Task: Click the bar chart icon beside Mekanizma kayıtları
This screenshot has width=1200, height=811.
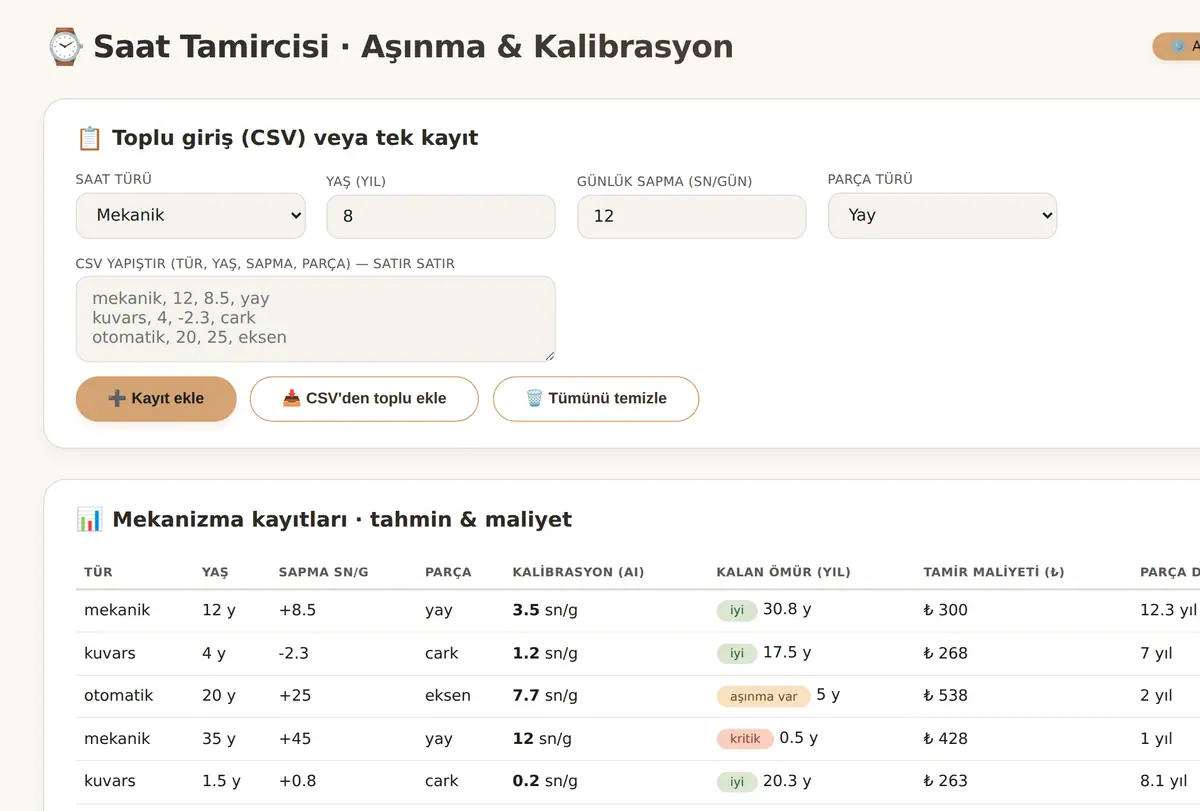Action: 89,519
